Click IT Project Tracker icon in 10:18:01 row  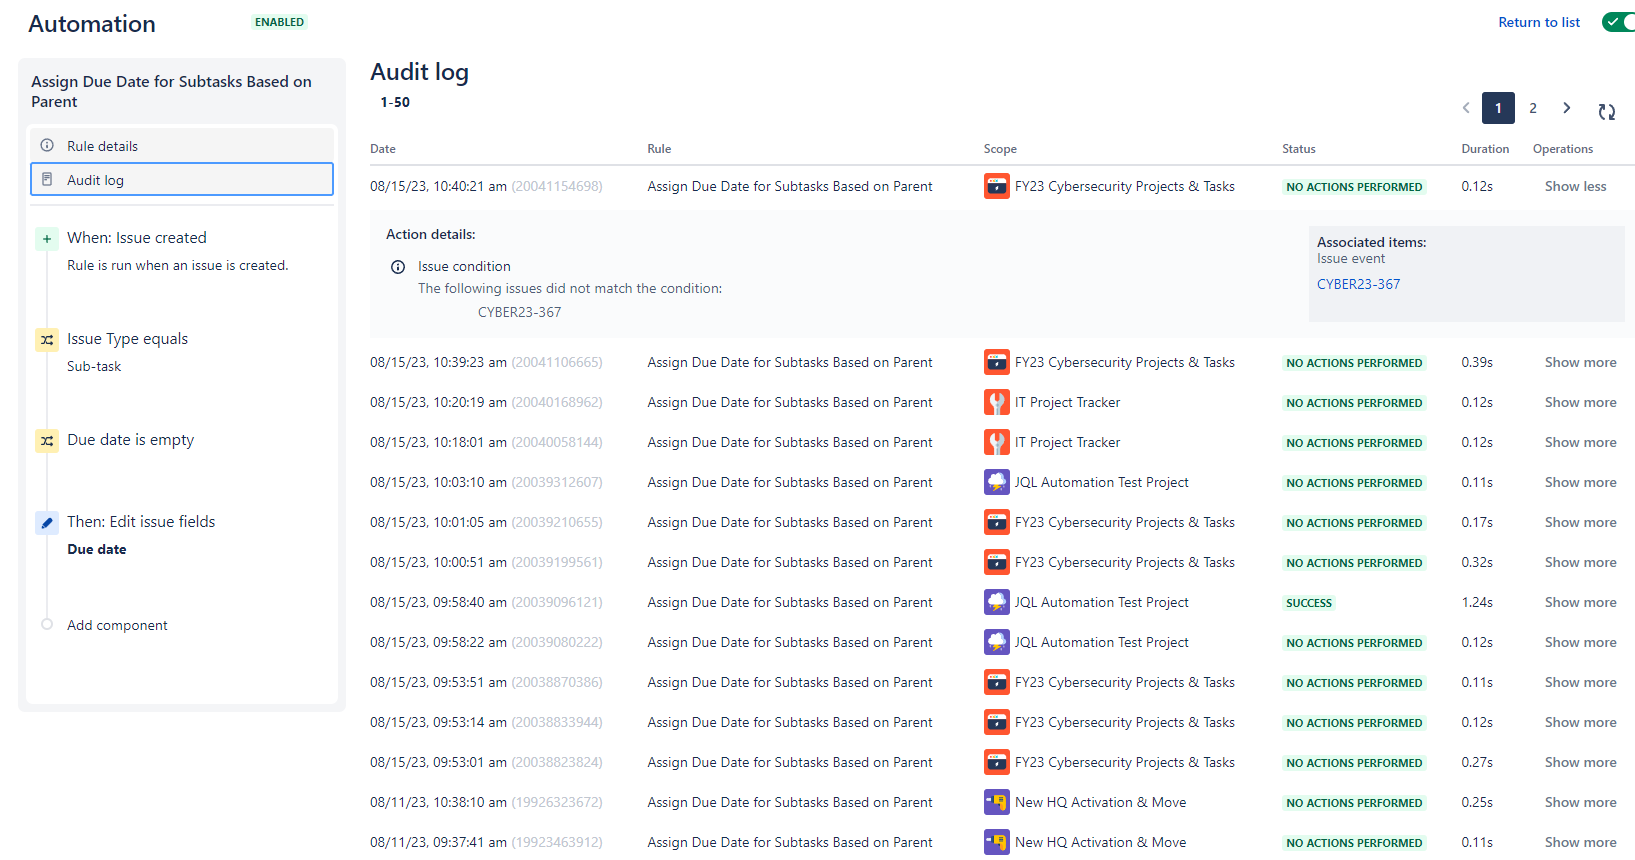(997, 442)
